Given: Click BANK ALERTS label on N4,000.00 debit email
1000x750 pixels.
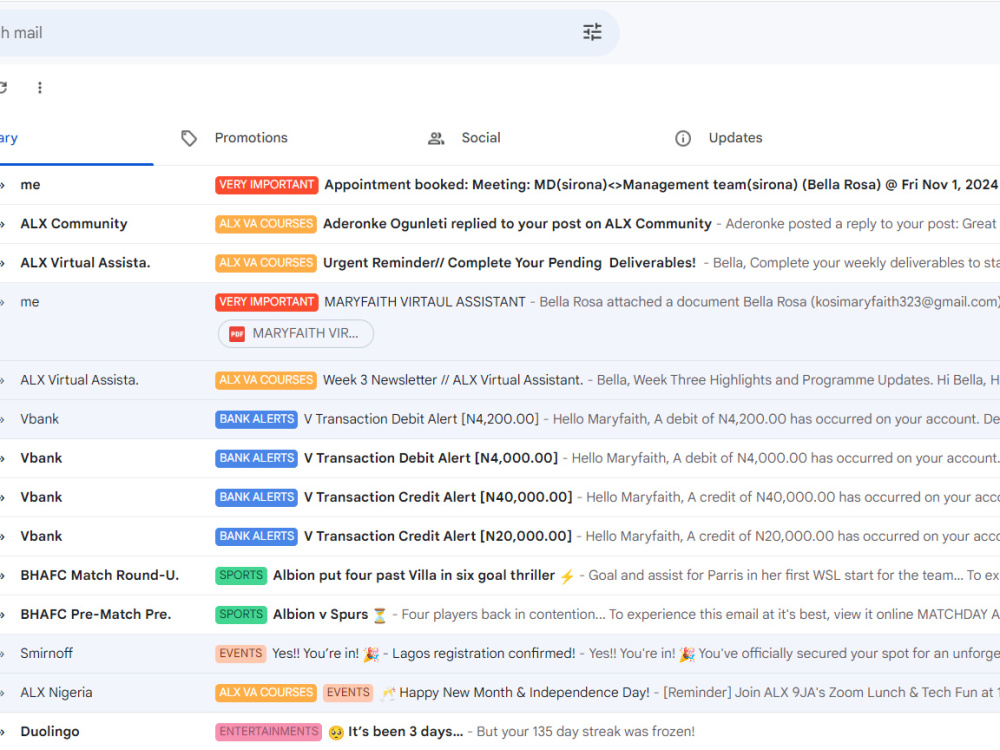Looking at the screenshot, I should [x=256, y=458].
